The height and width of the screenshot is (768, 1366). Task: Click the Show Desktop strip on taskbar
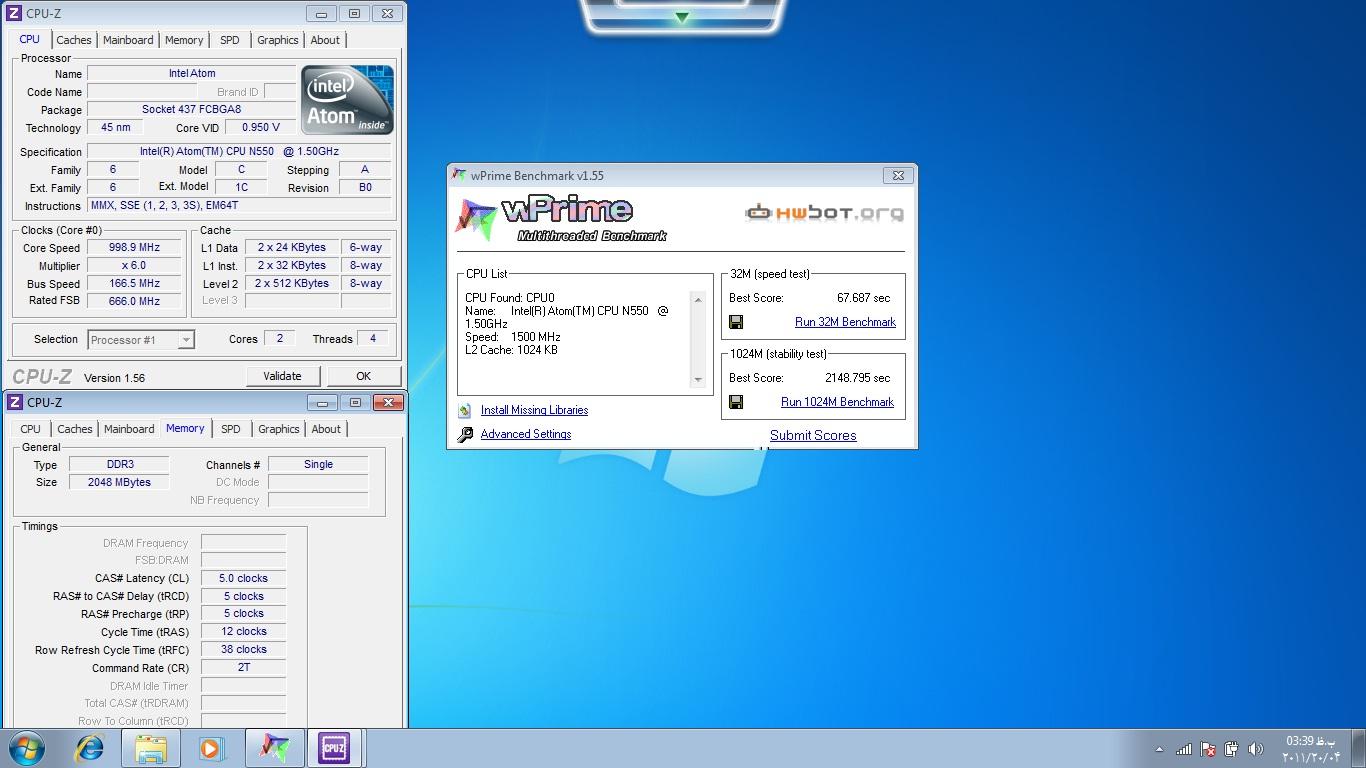pos(1359,748)
